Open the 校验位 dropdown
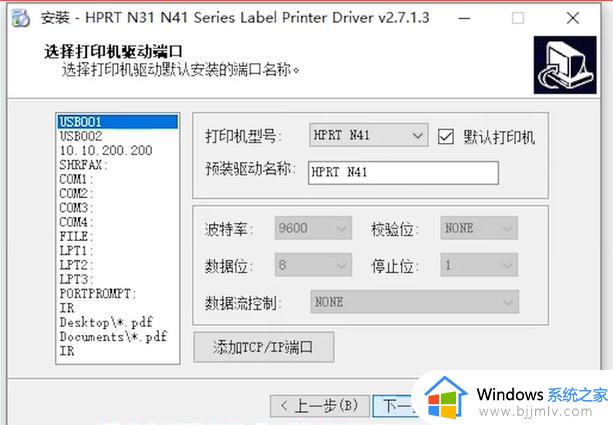 (479, 228)
